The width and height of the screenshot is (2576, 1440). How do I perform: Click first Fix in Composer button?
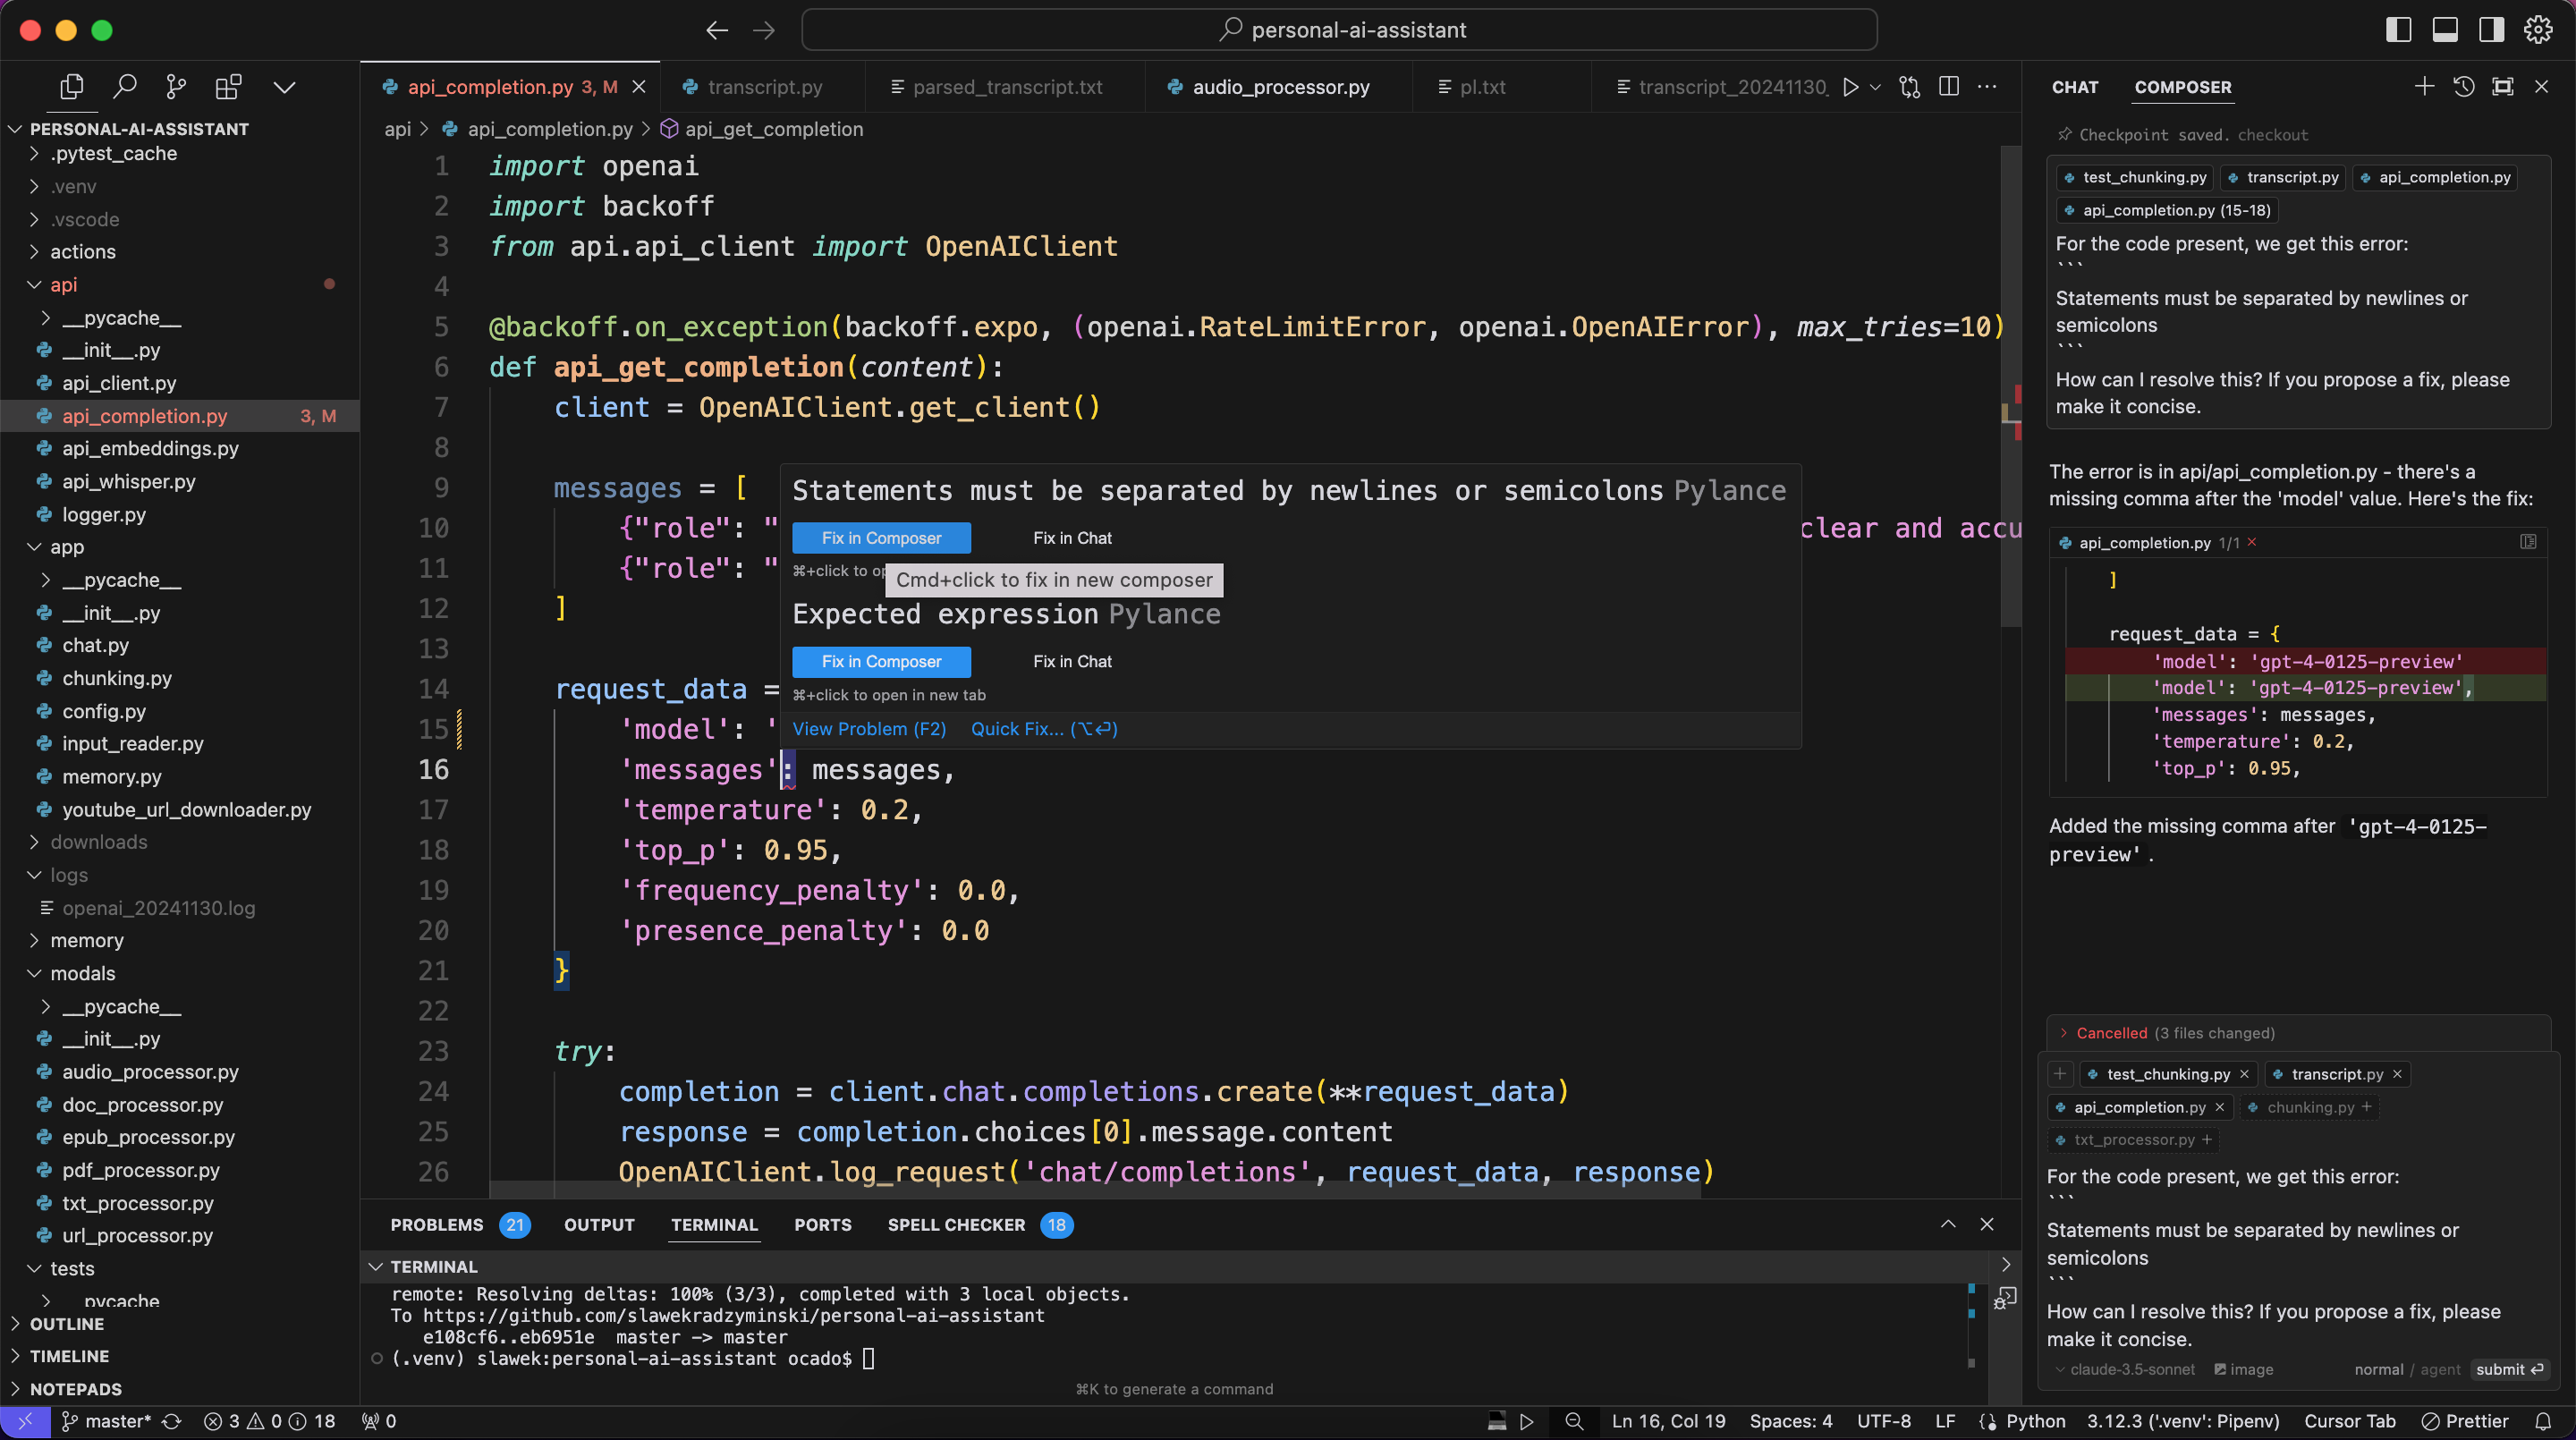point(881,538)
